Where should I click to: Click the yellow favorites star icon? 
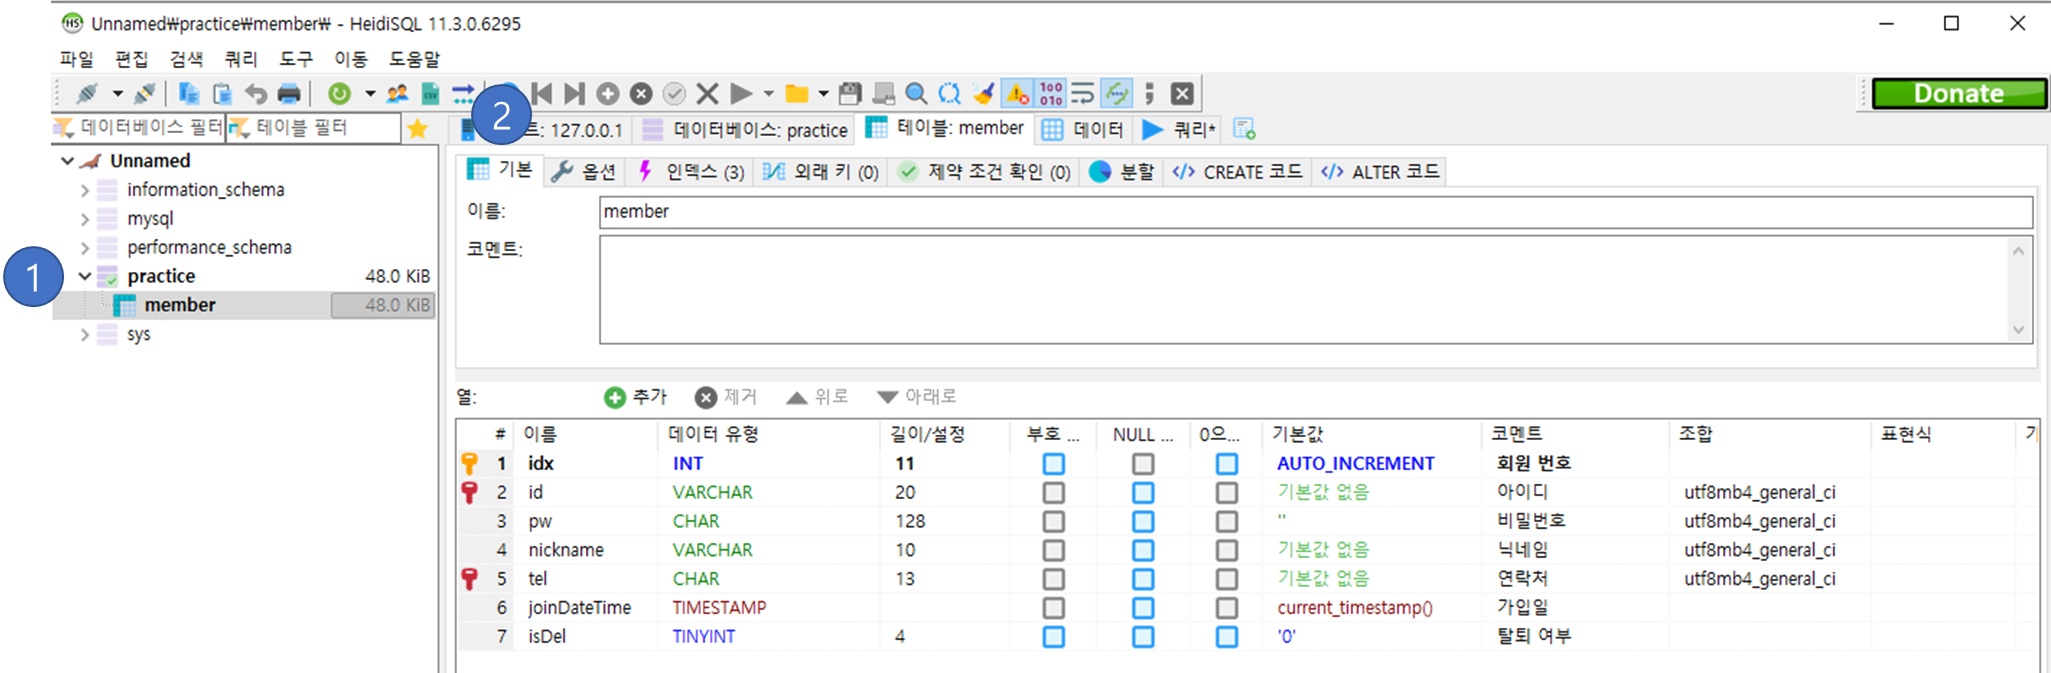point(418,129)
